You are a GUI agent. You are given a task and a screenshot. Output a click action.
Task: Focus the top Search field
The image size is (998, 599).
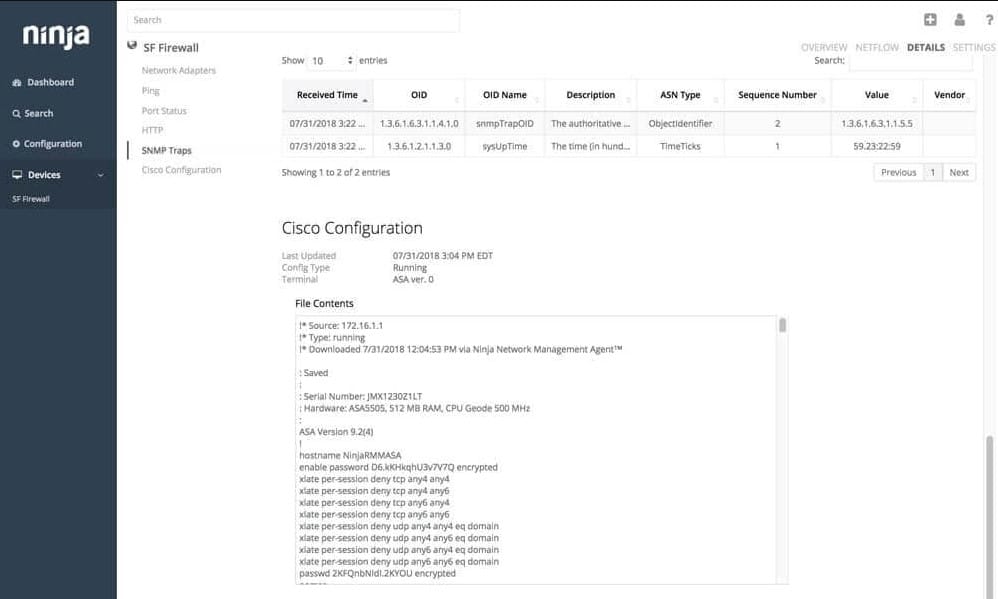(293, 20)
